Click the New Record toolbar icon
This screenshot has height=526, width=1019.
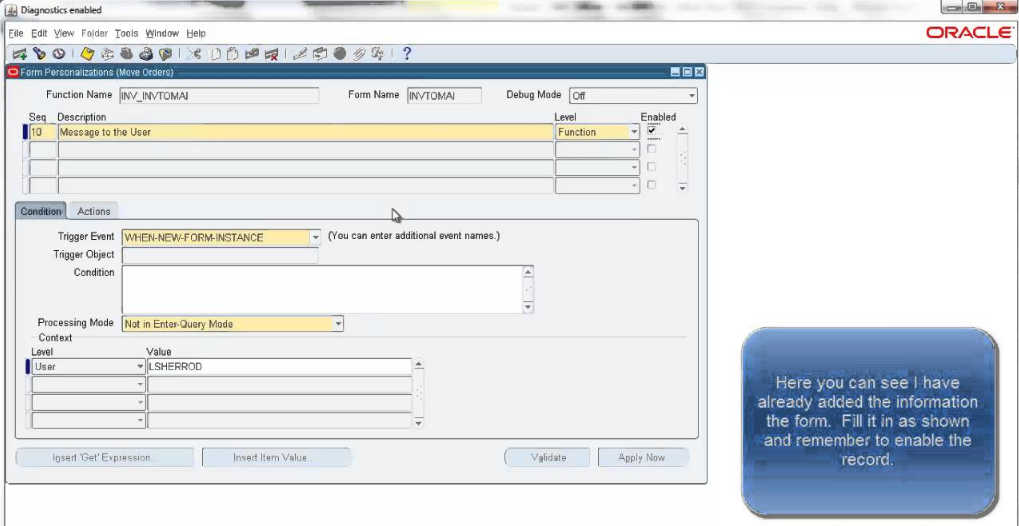[x=19, y=54]
